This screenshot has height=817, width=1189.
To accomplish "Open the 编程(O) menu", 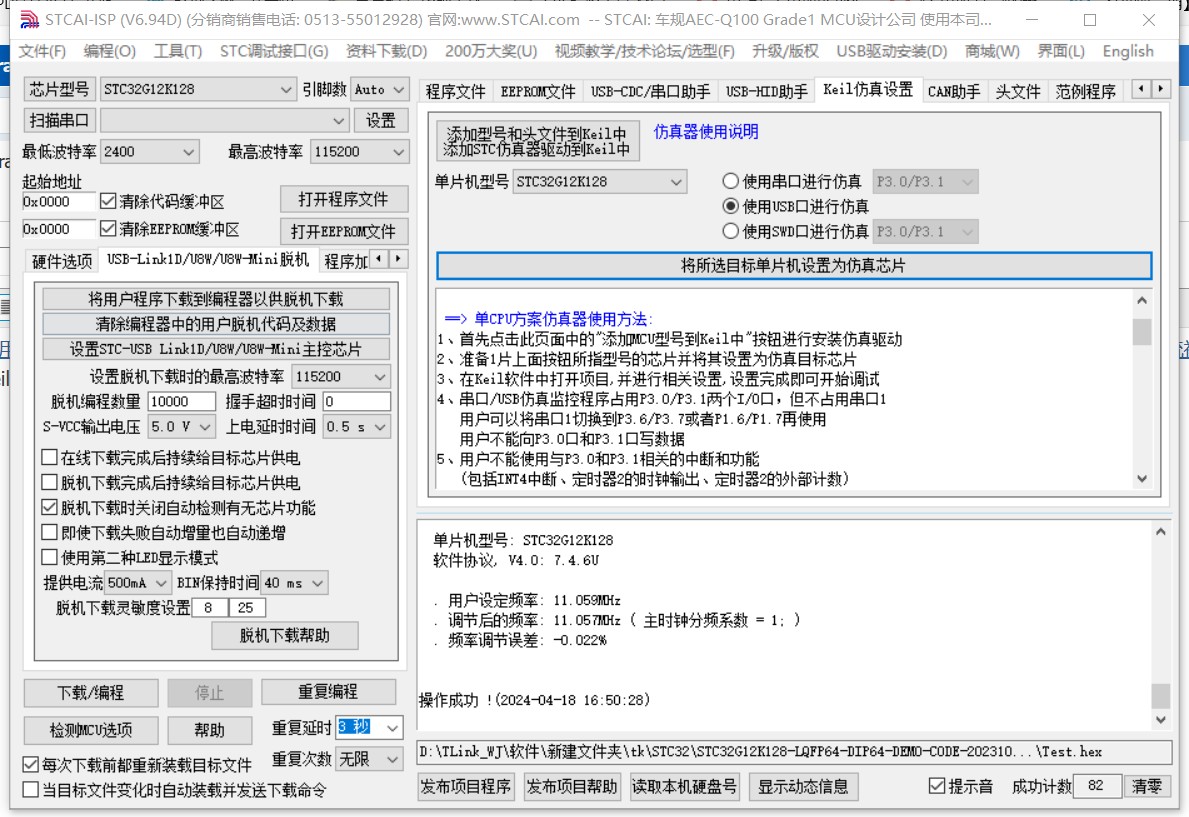I will [x=109, y=52].
